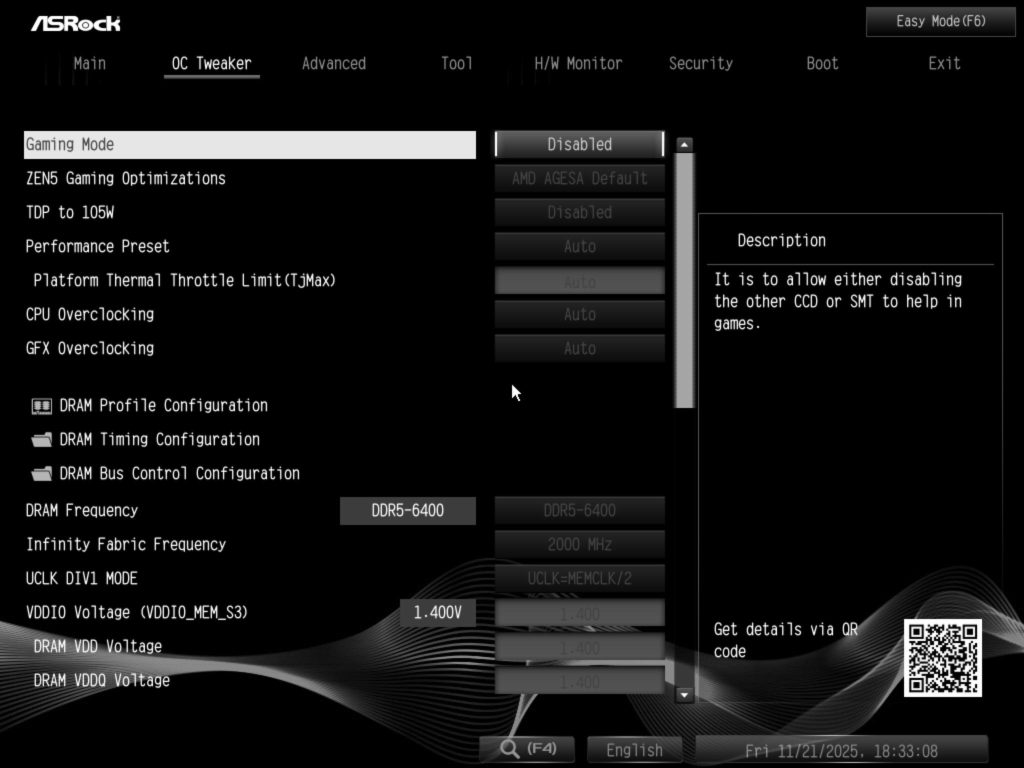
Task: Click the QR code image
Action: point(942,658)
